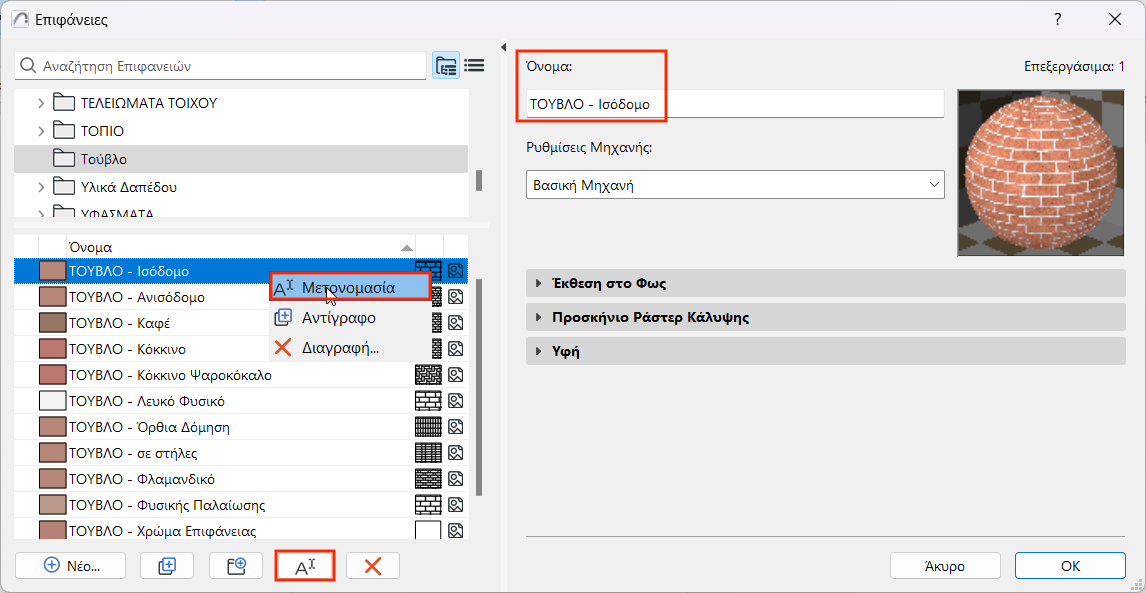Click hatch pattern icon of Όρθια Δόμηση row
Viewport: 1146px width, 593px height.
tap(428, 427)
